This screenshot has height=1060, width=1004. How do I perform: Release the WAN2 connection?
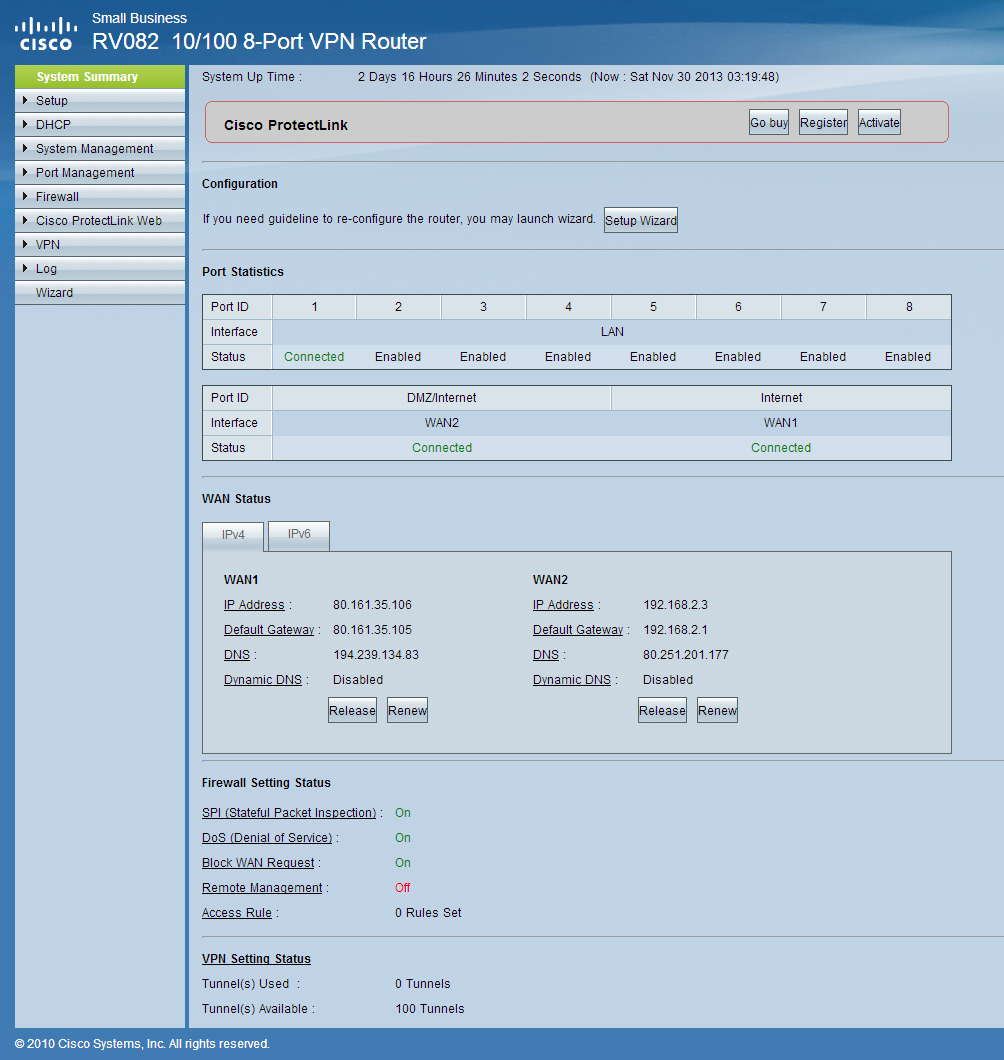tap(663, 710)
